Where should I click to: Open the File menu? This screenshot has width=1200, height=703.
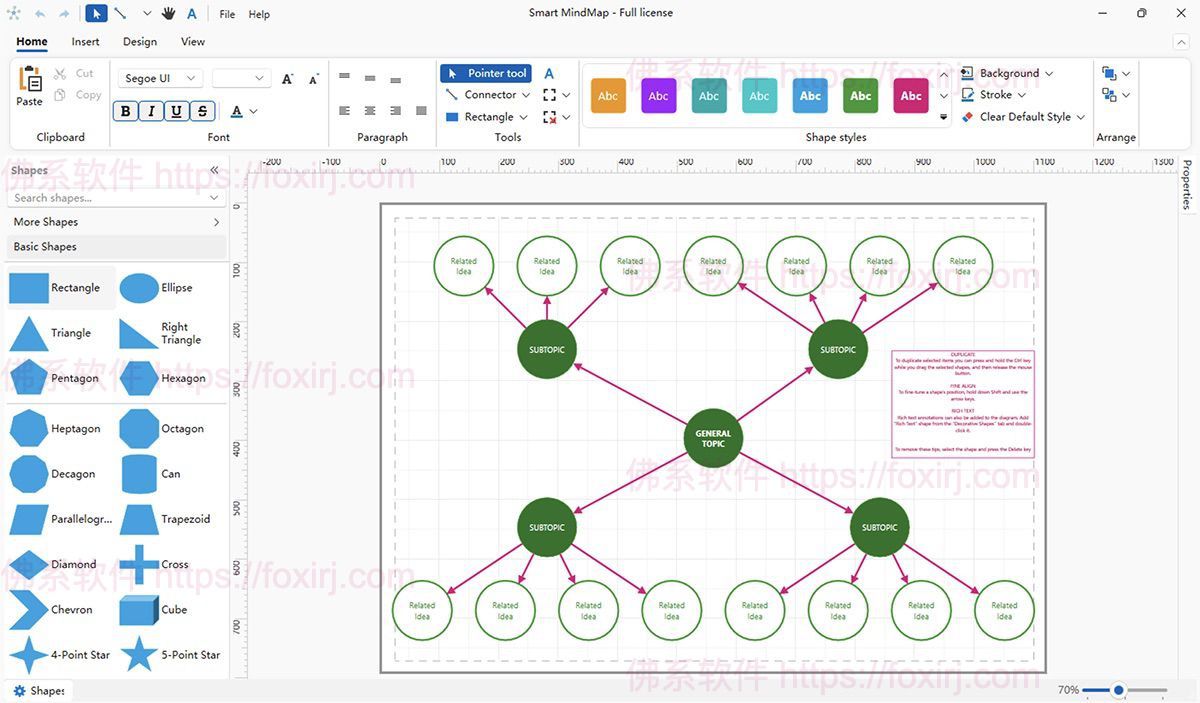(227, 14)
